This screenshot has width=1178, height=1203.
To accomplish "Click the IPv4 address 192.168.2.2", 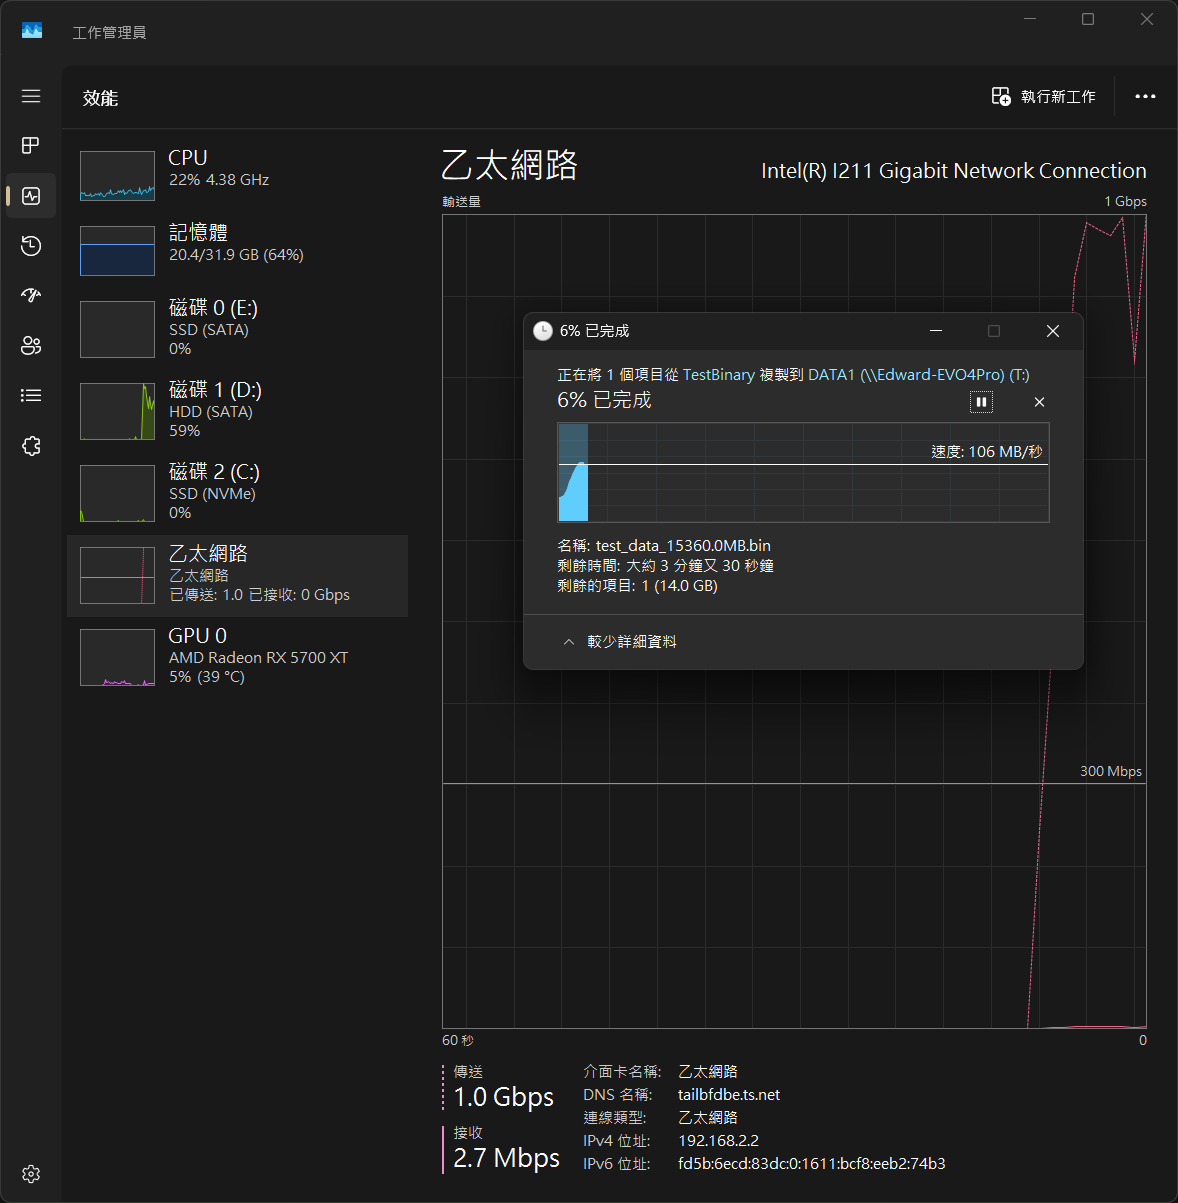I will click(x=718, y=1141).
